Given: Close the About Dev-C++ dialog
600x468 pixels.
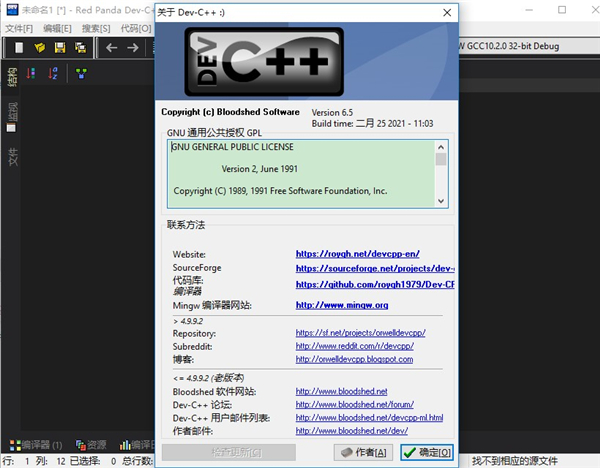Looking at the screenshot, I should 447,13.
